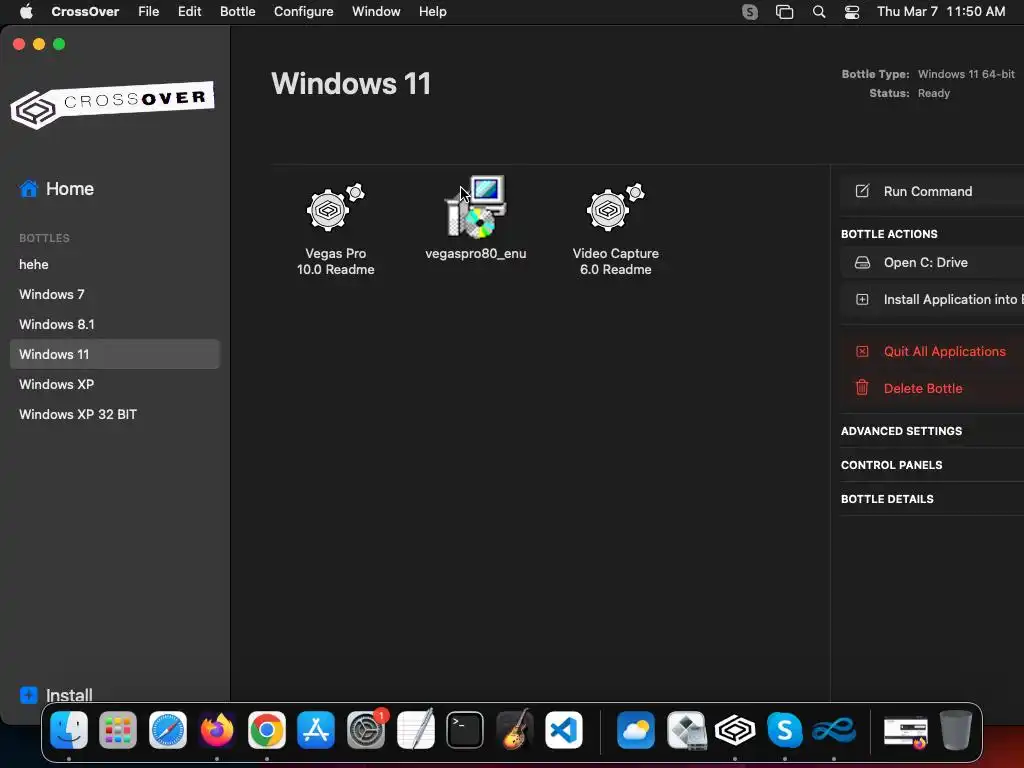The height and width of the screenshot is (768, 1024).
Task: Open Finder from the Dock
Action: pos(69,730)
